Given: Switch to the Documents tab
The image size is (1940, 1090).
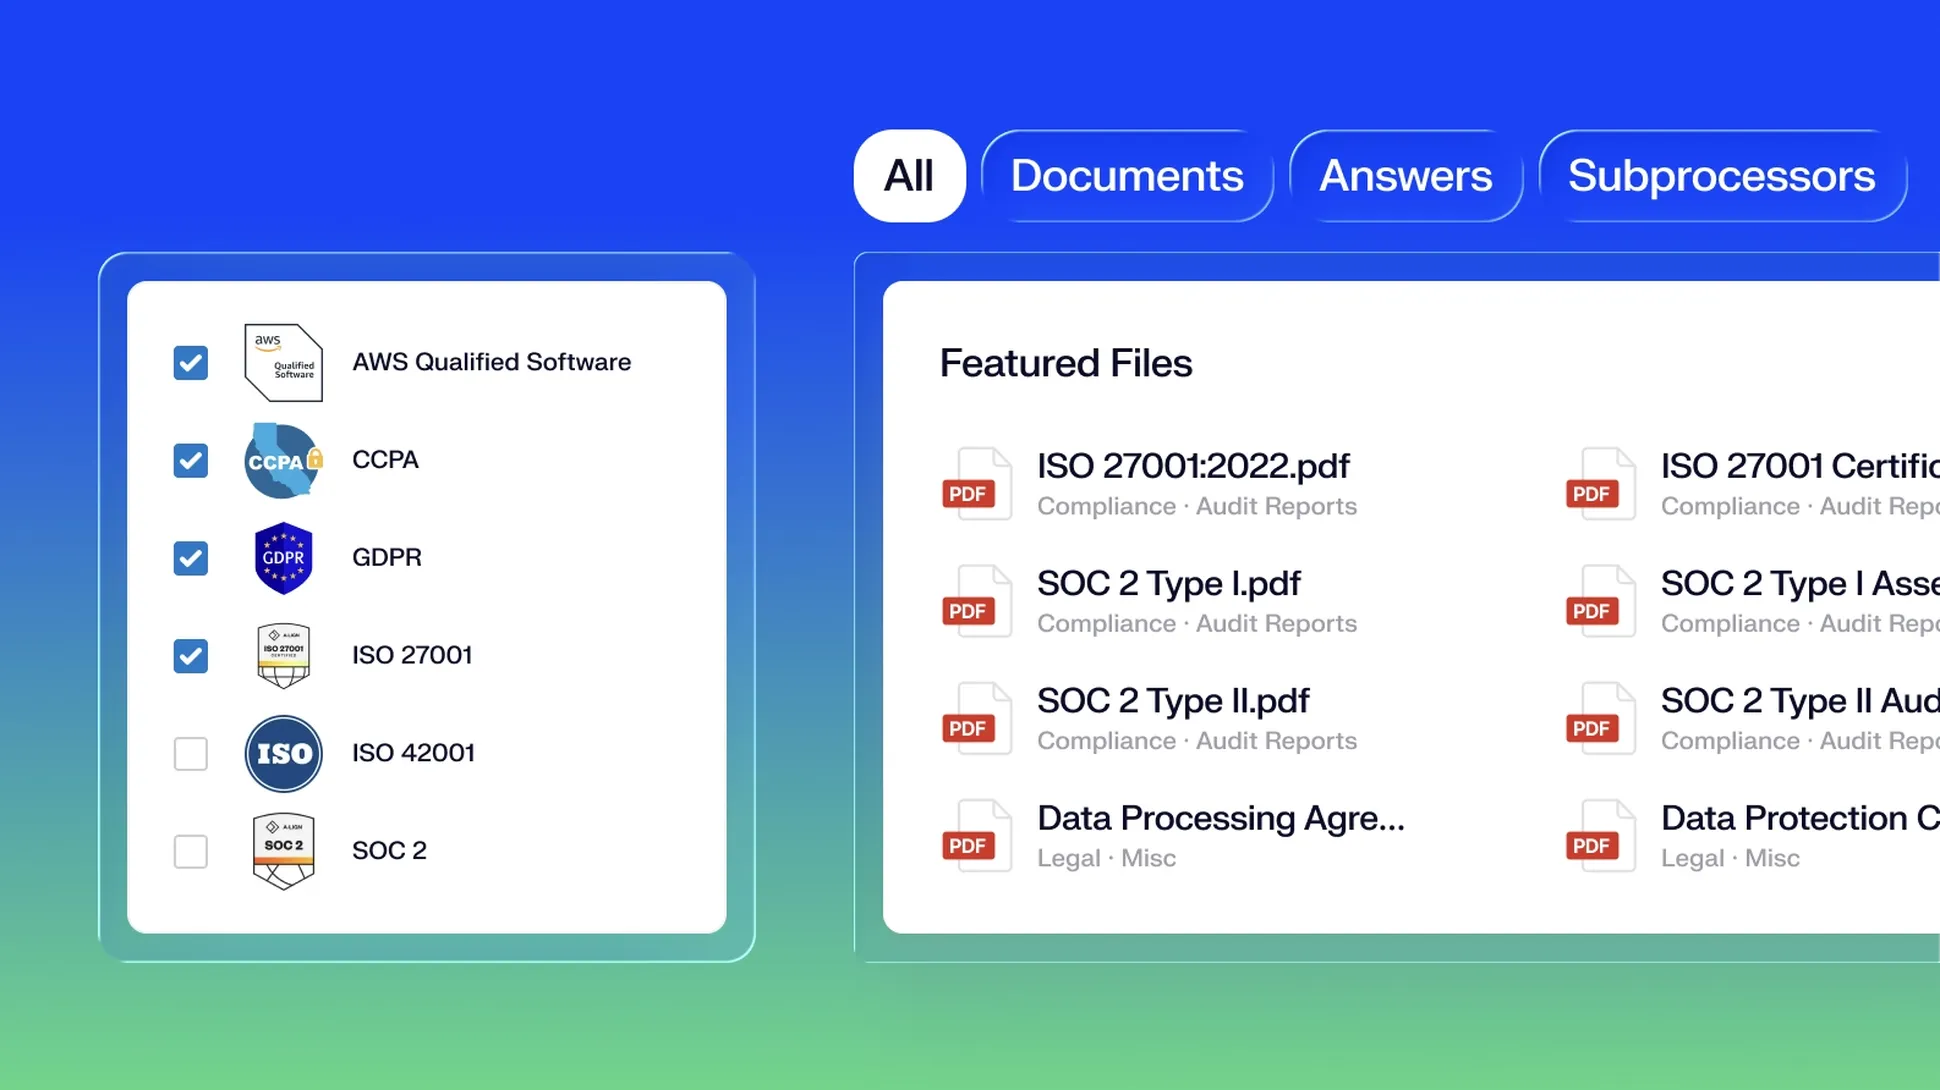Looking at the screenshot, I should 1126,176.
